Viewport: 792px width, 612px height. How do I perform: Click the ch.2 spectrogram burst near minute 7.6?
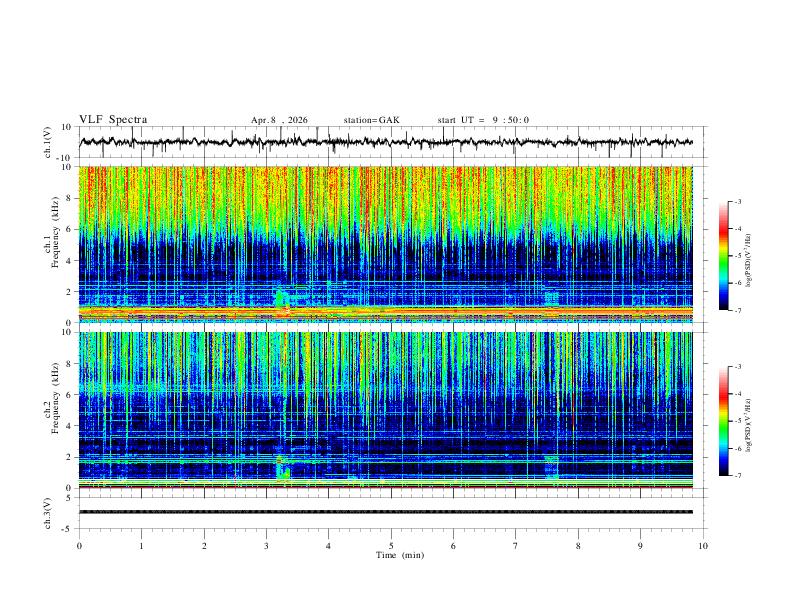pyautogui.click(x=552, y=466)
